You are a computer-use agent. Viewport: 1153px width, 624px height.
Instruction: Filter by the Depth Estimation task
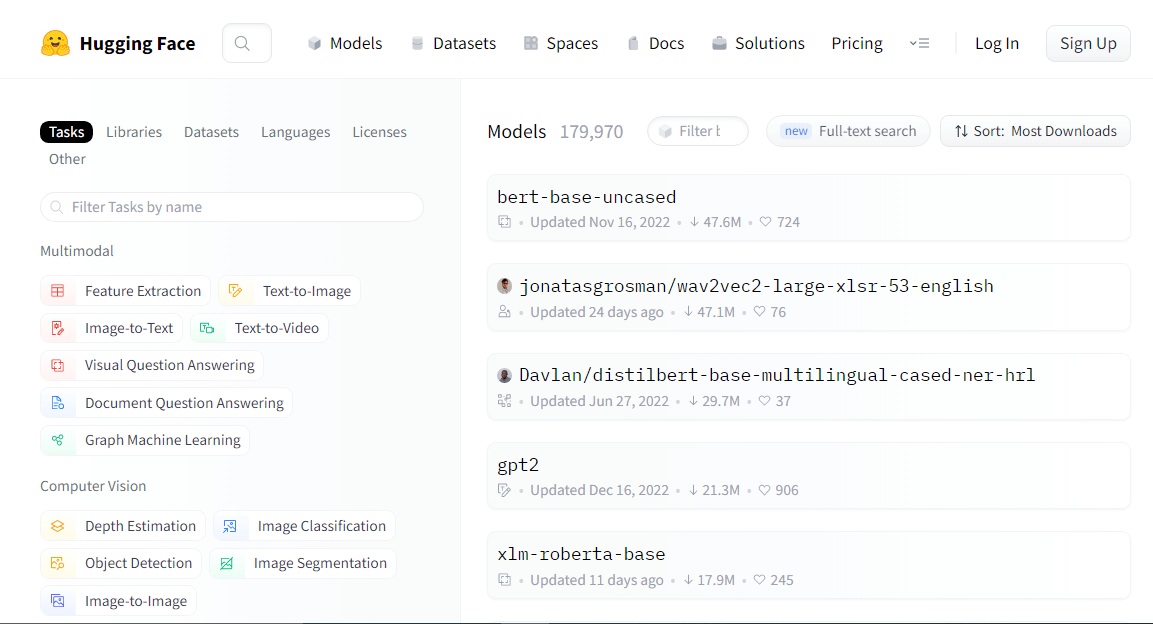pyautogui.click(x=123, y=526)
